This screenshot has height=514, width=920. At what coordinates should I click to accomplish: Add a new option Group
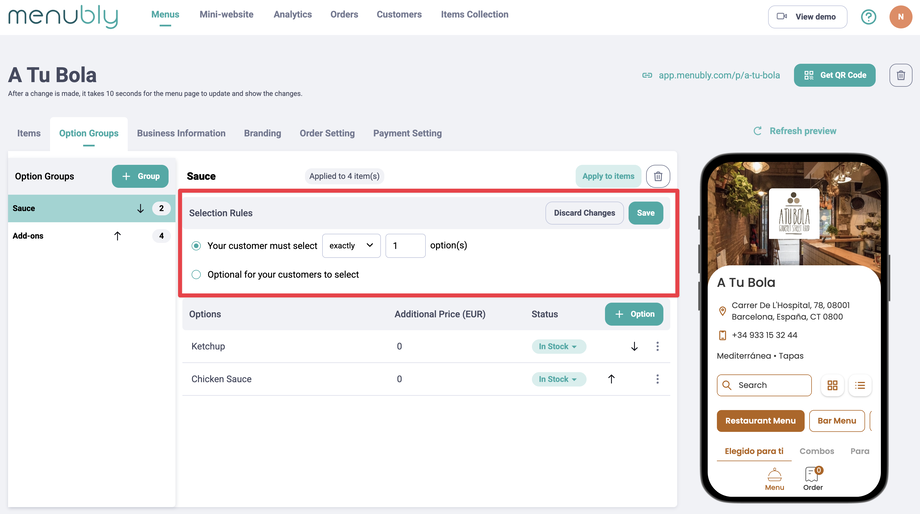140,176
